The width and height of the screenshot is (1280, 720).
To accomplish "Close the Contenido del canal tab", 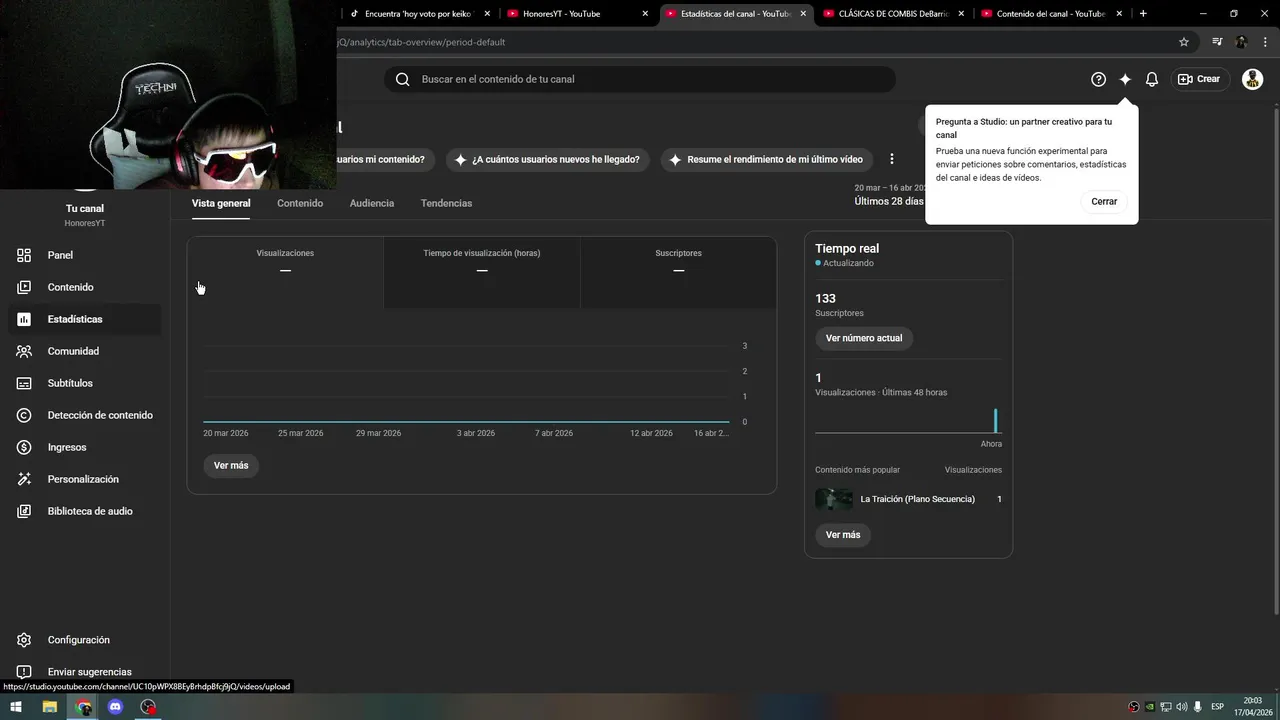I will click(1119, 14).
